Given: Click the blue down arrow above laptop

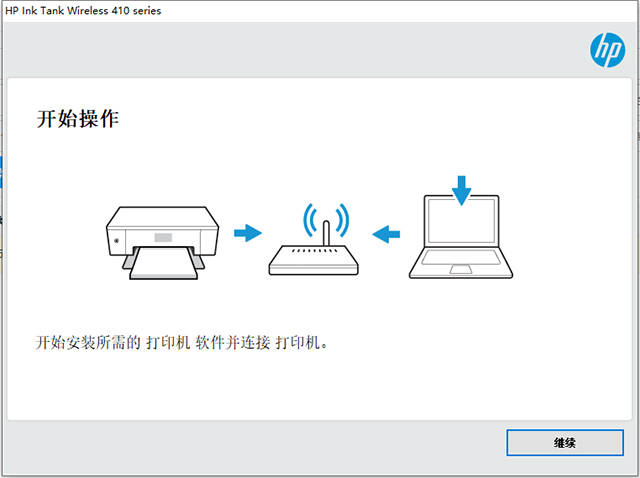Looking at the screenshot, I should click(x=462, y=191).
